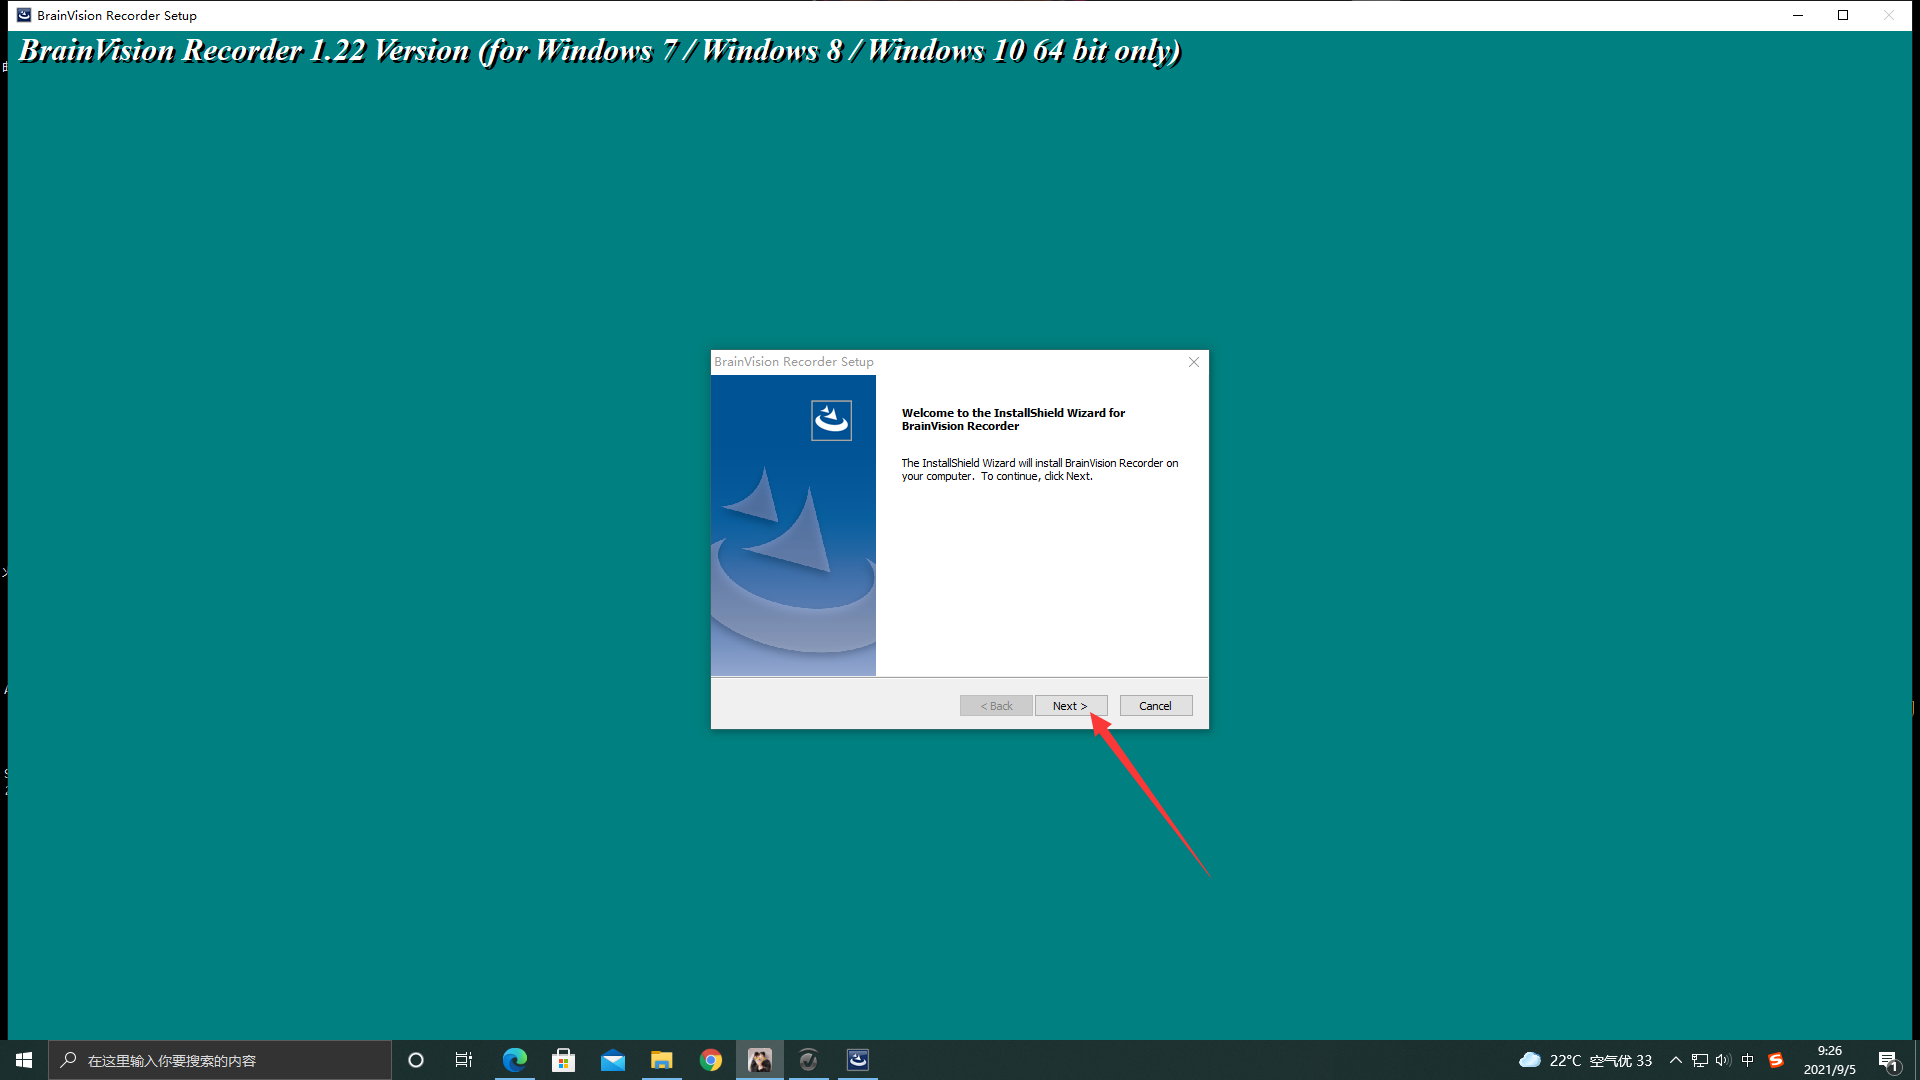
Task: Click Next to continue installation
Action: [x=1070, y=705]
